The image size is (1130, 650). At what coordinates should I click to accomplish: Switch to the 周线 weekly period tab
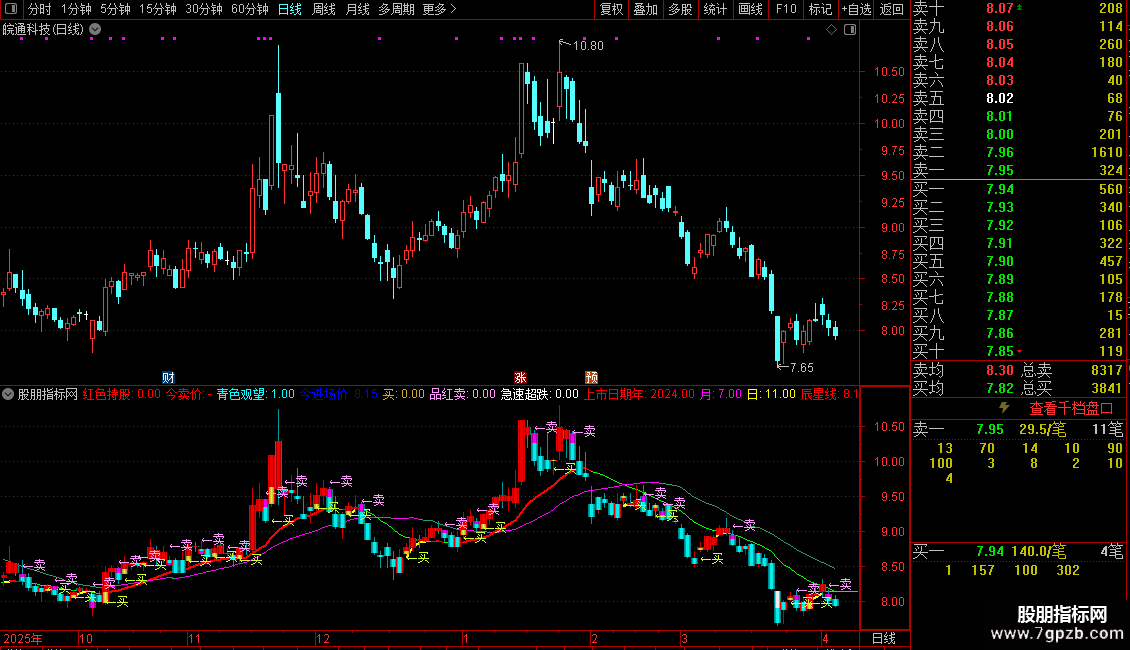324,9
